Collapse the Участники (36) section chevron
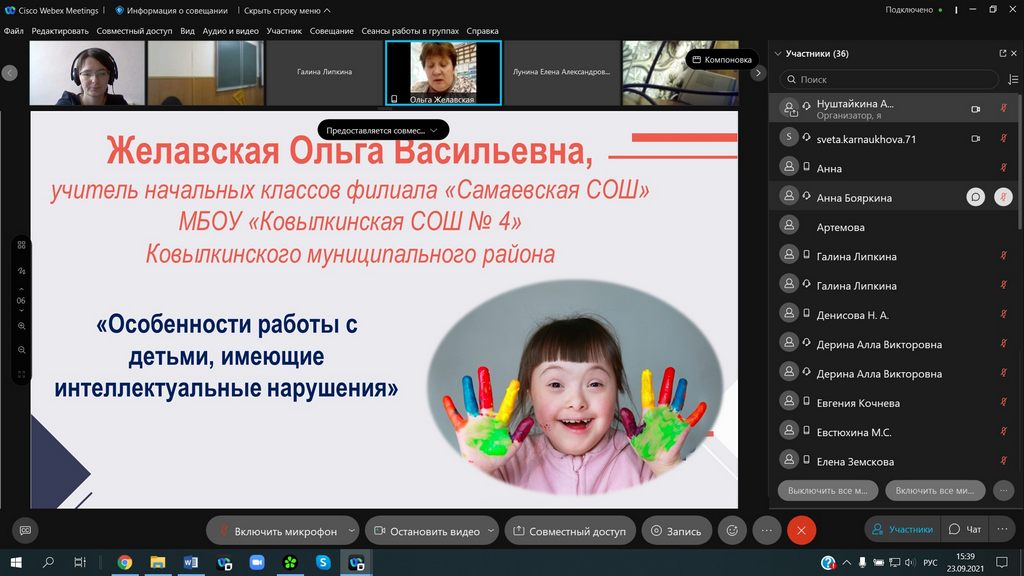Viewport: 1024px width, 576px height. pyautogui.click(x=777, y=54)
